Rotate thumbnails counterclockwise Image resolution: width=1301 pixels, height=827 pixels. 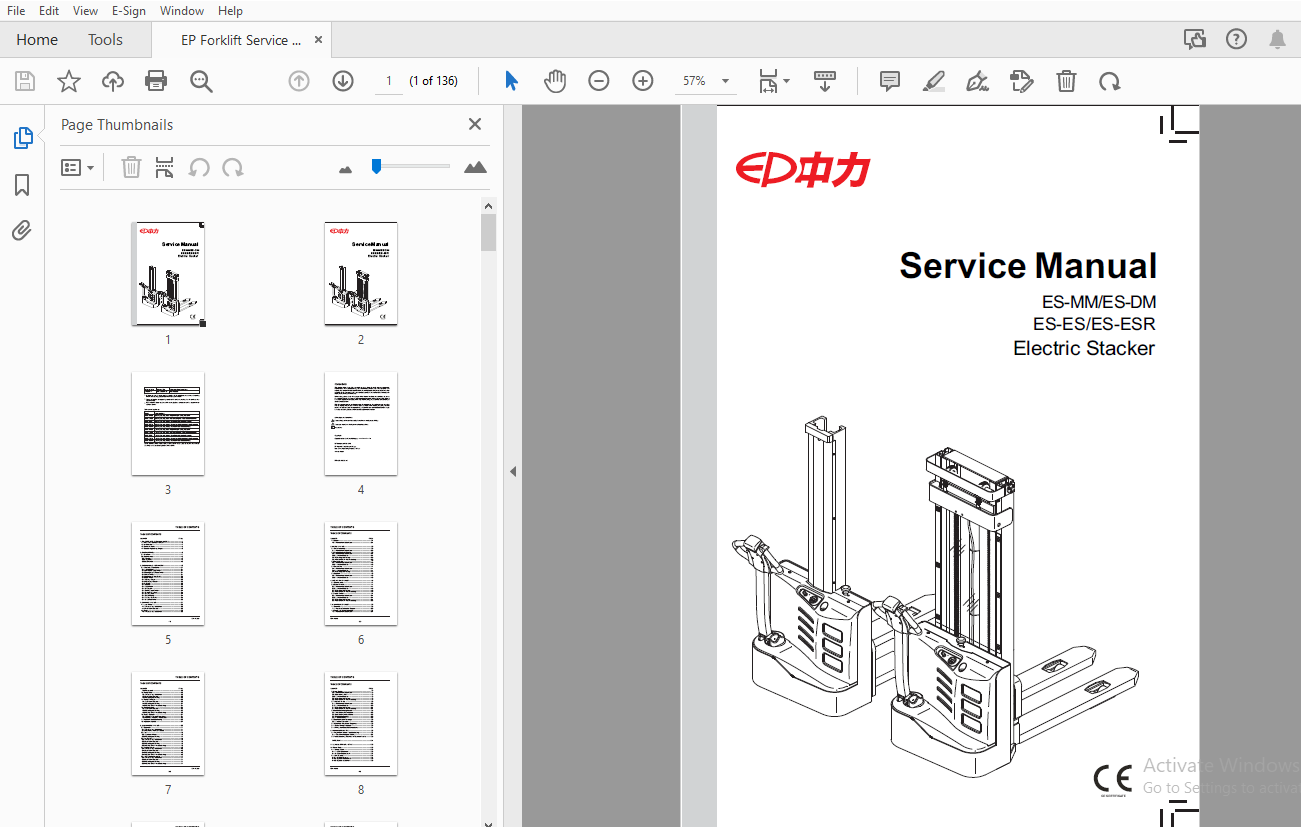[x=199, y=167]
